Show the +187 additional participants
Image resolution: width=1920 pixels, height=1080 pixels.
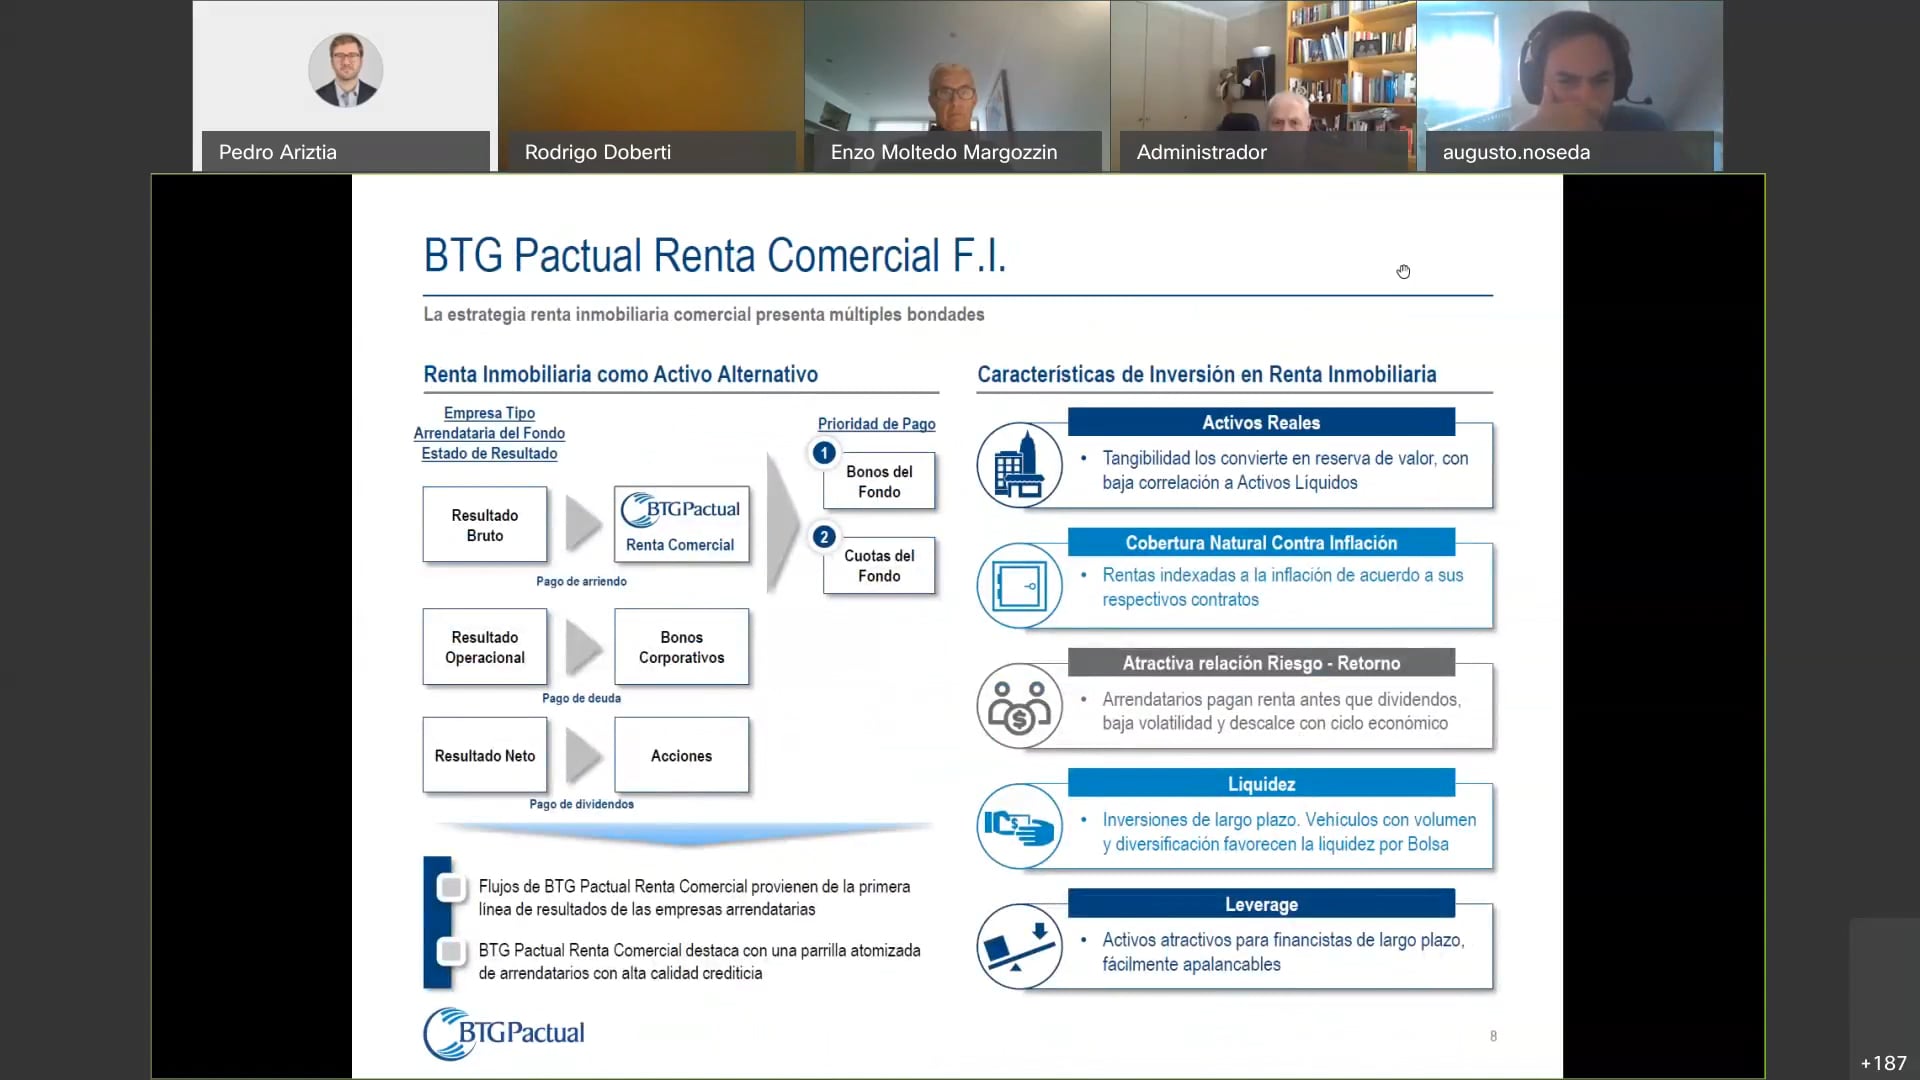point(1883,1063)
